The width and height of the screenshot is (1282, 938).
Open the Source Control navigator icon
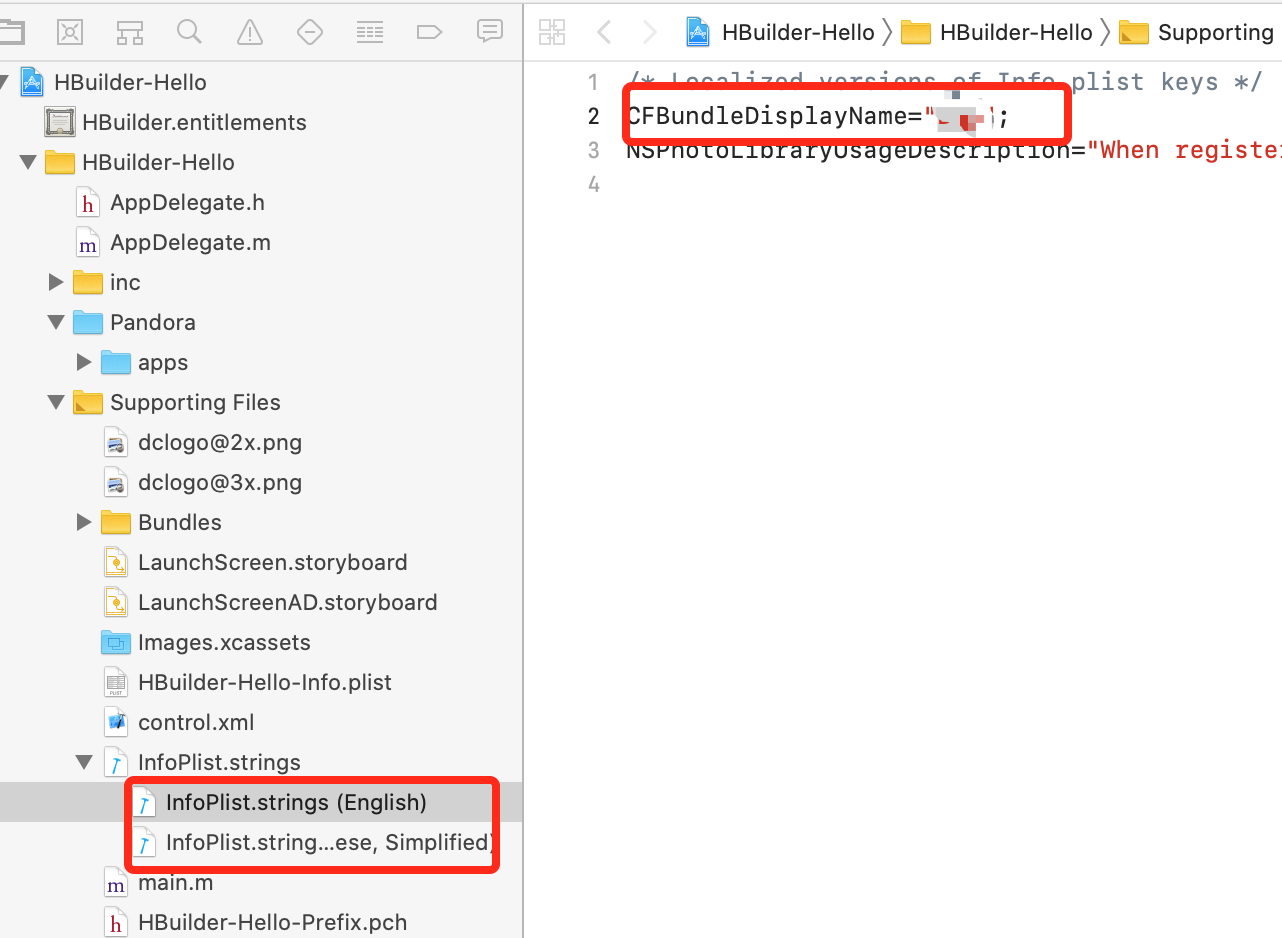(70, 32)
